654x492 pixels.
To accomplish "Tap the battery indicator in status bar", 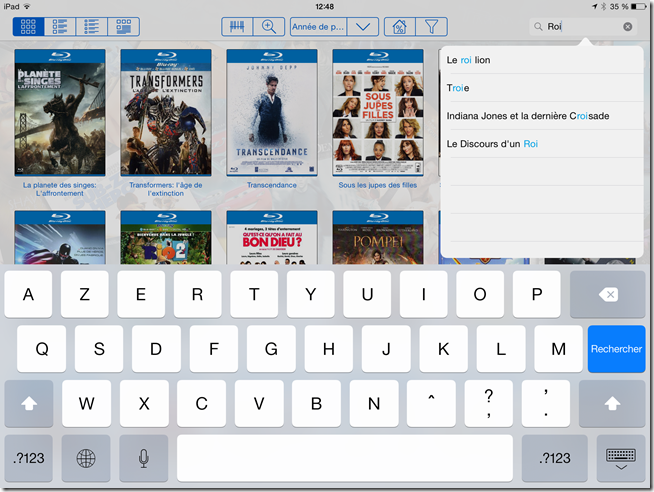I will click(638, 7).
